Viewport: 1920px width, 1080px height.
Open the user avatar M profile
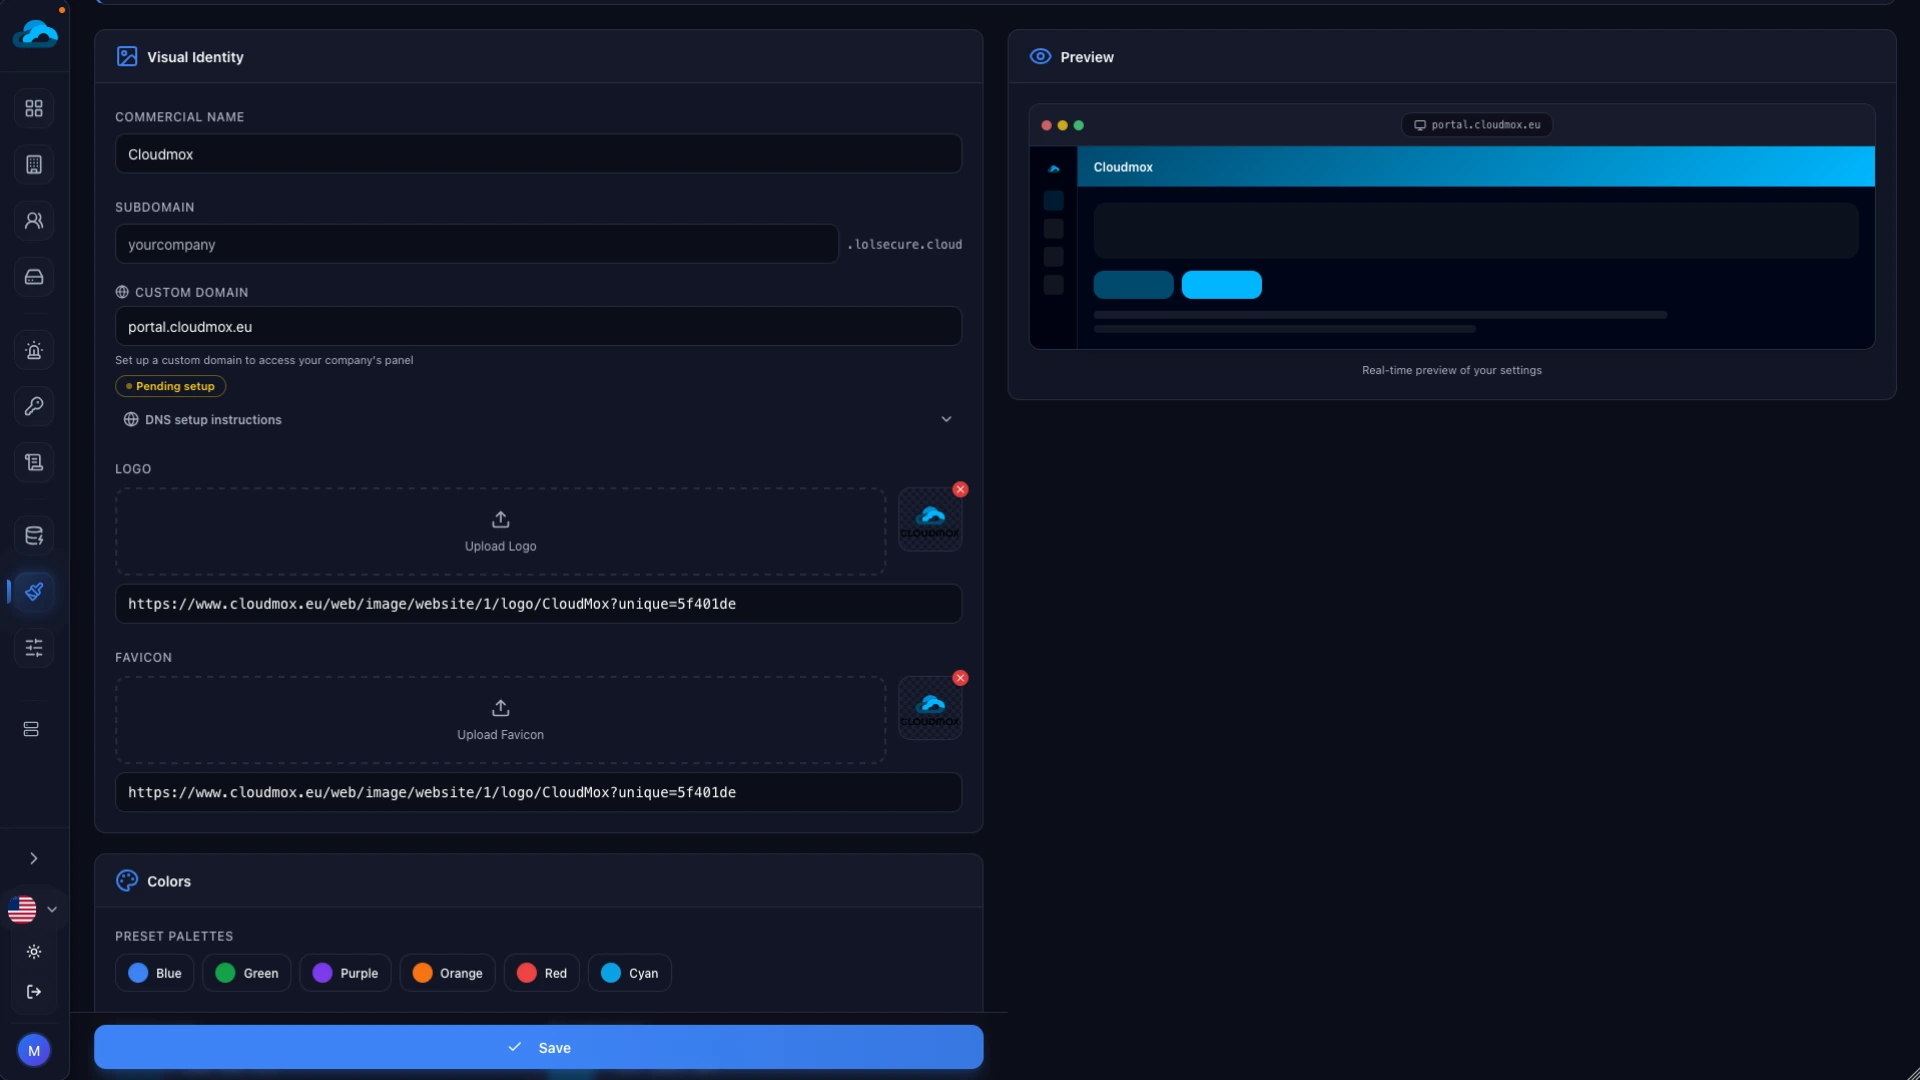(x=34, y=1050)
